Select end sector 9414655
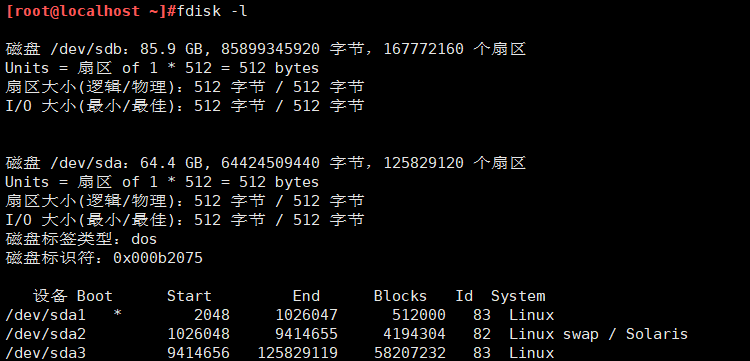750x361 pixels. [x=307, y=334]
